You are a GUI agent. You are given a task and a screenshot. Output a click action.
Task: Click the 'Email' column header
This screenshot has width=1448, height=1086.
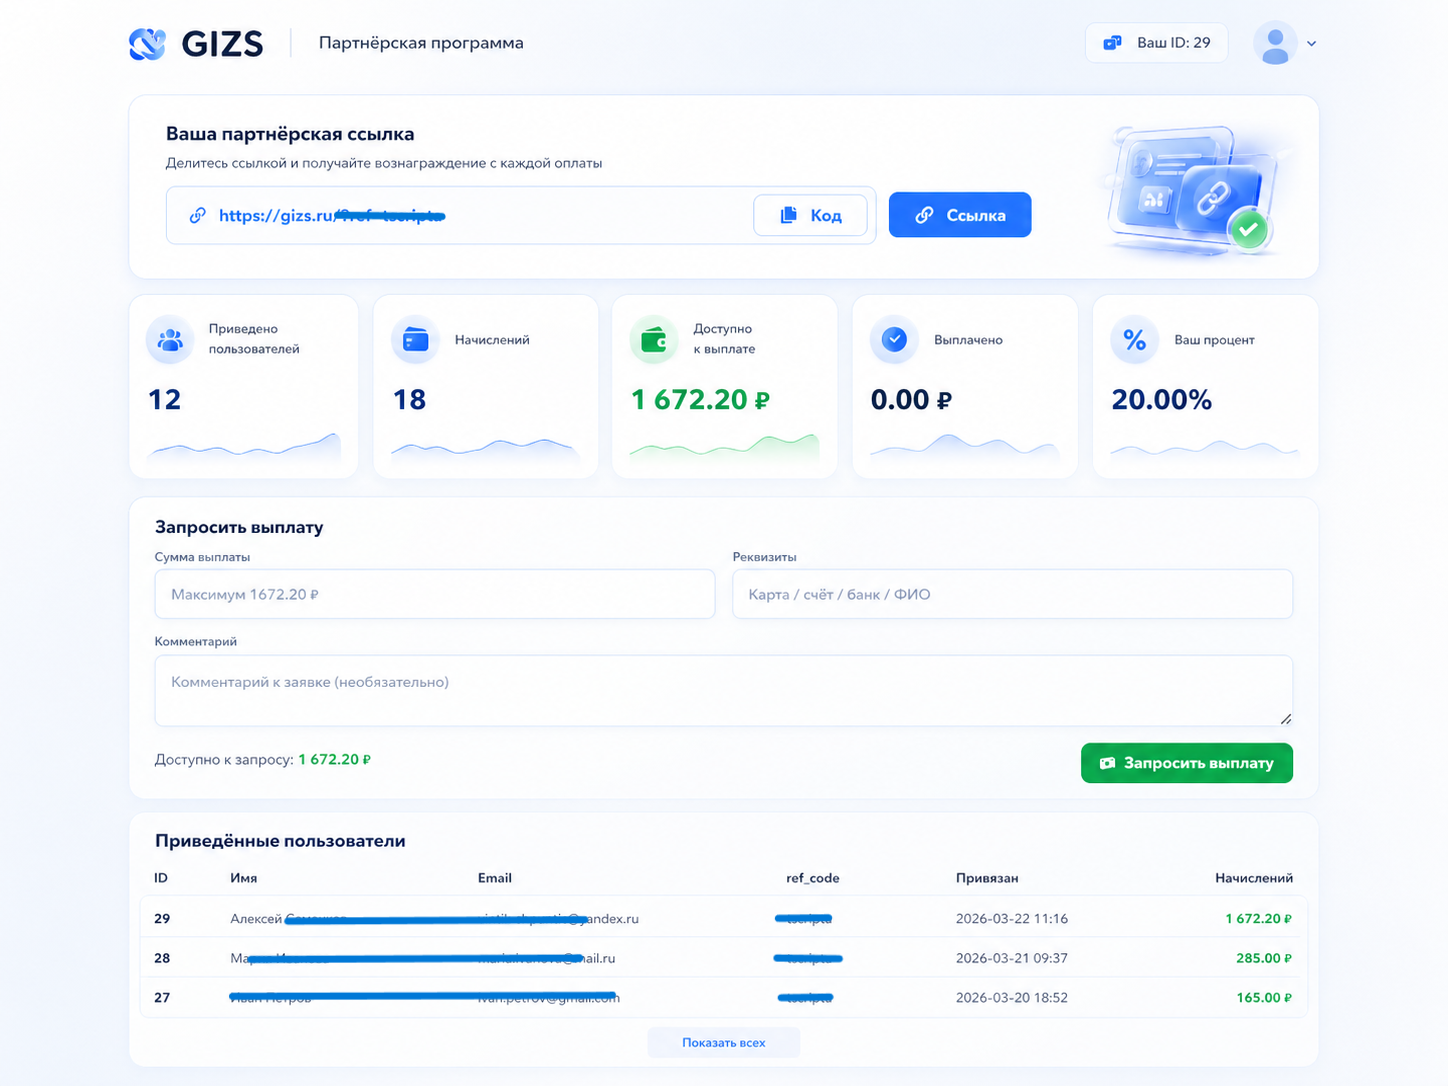click(x=495, y=878)
